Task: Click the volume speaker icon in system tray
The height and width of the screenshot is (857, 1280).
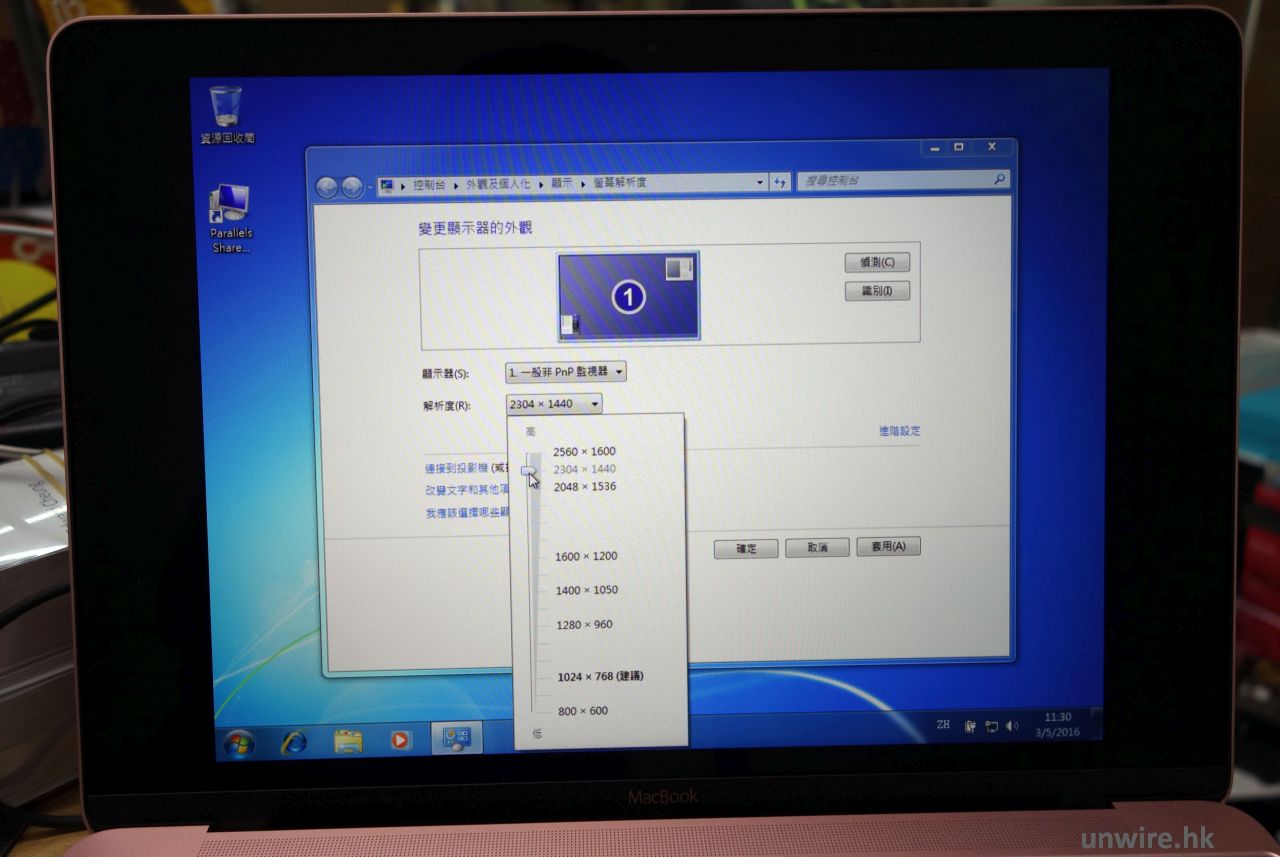Action: [x=1012, y=725]
